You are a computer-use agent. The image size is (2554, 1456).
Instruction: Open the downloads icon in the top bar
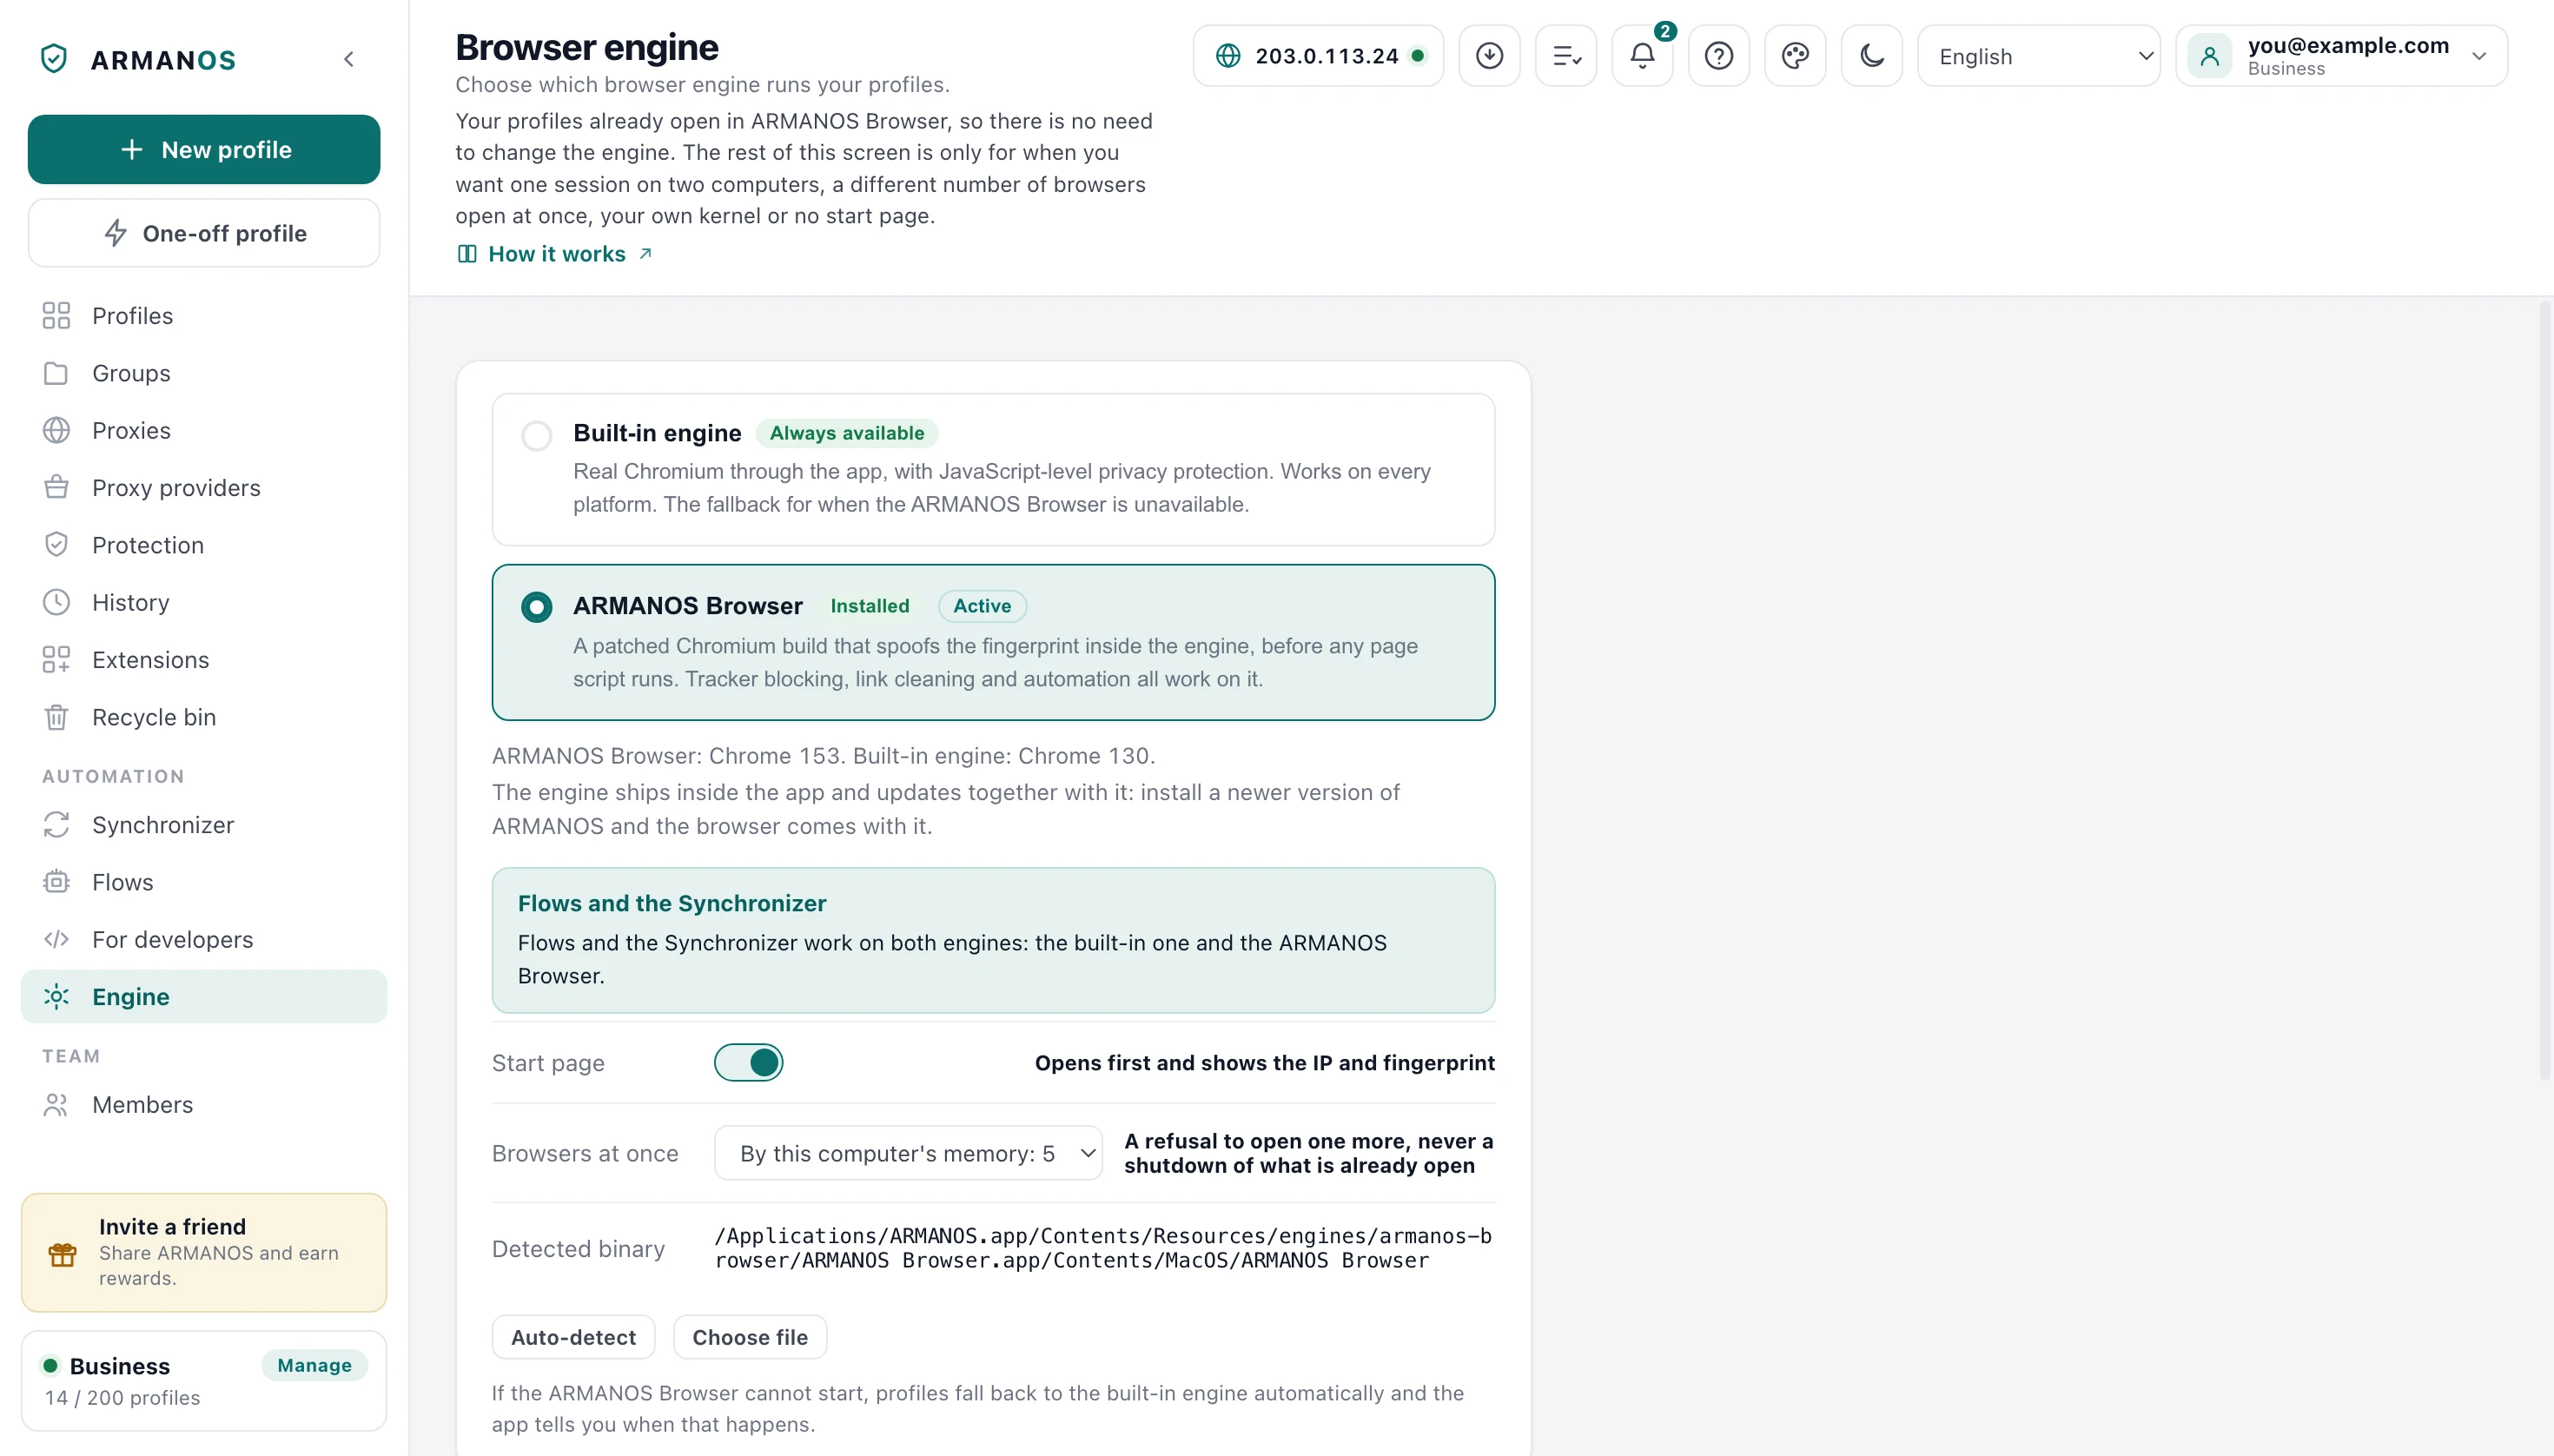click(x=1489, y=56)
